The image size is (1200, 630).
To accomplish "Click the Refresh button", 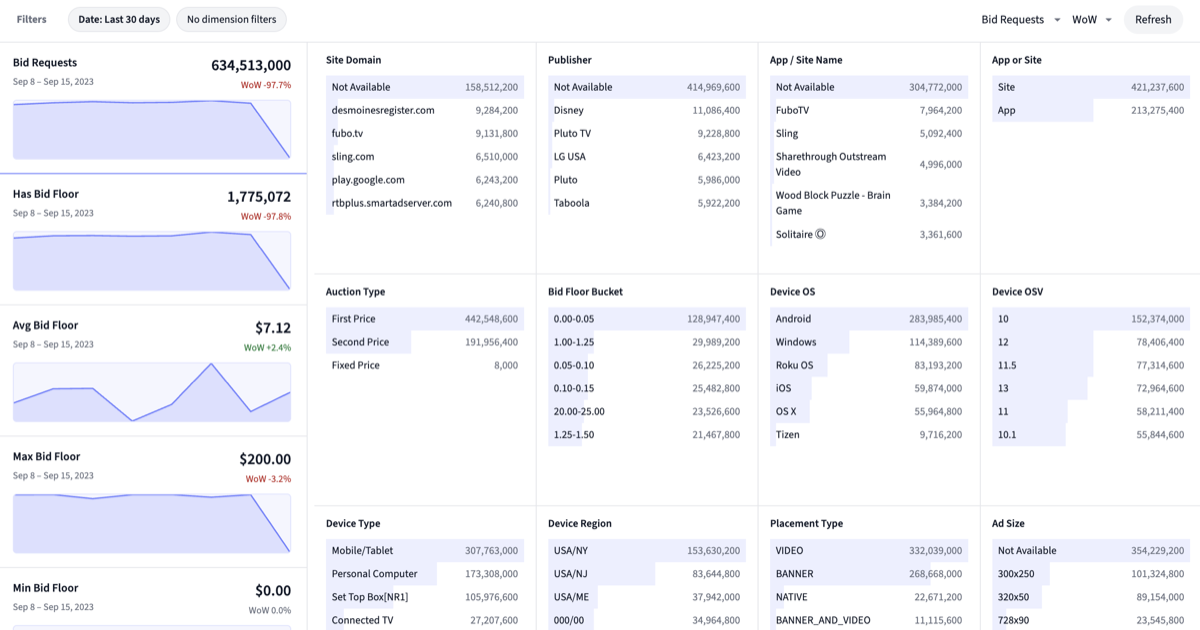I will coord(1153,19).
